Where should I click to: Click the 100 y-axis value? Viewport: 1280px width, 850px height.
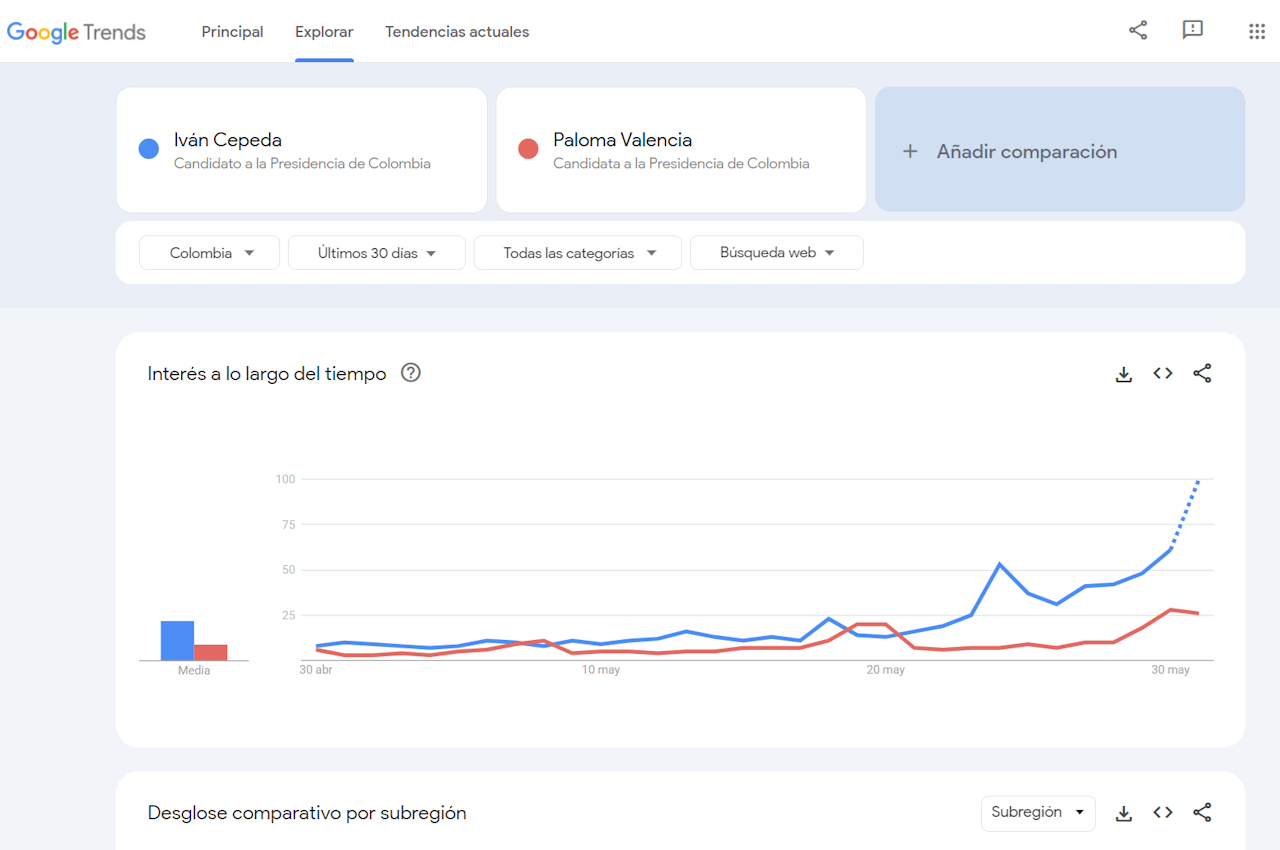(286, 479)
